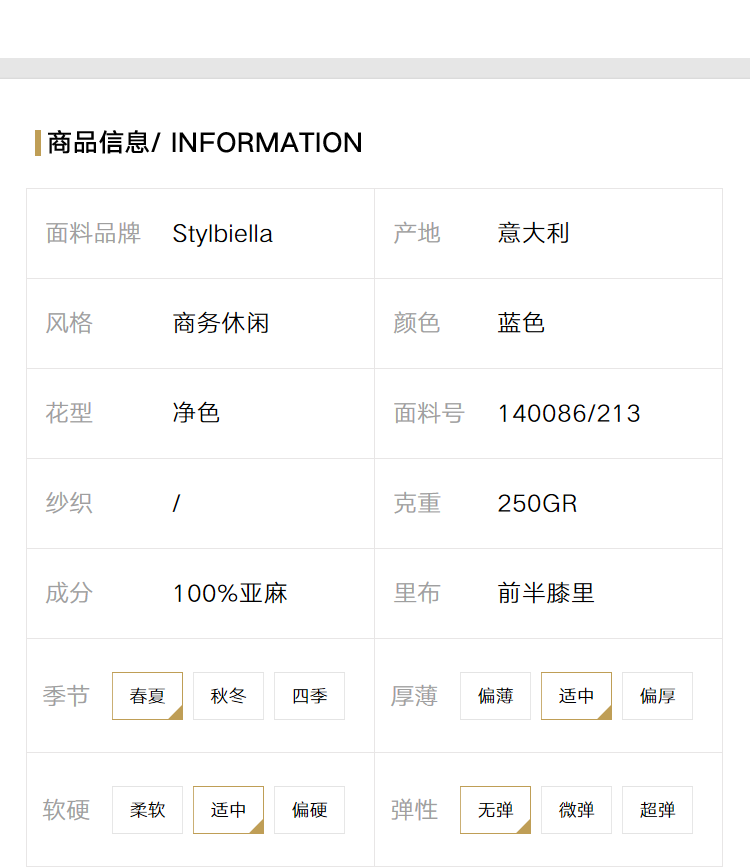Select the 秋冬 season option
750x867 pixels.
point(228,696)
